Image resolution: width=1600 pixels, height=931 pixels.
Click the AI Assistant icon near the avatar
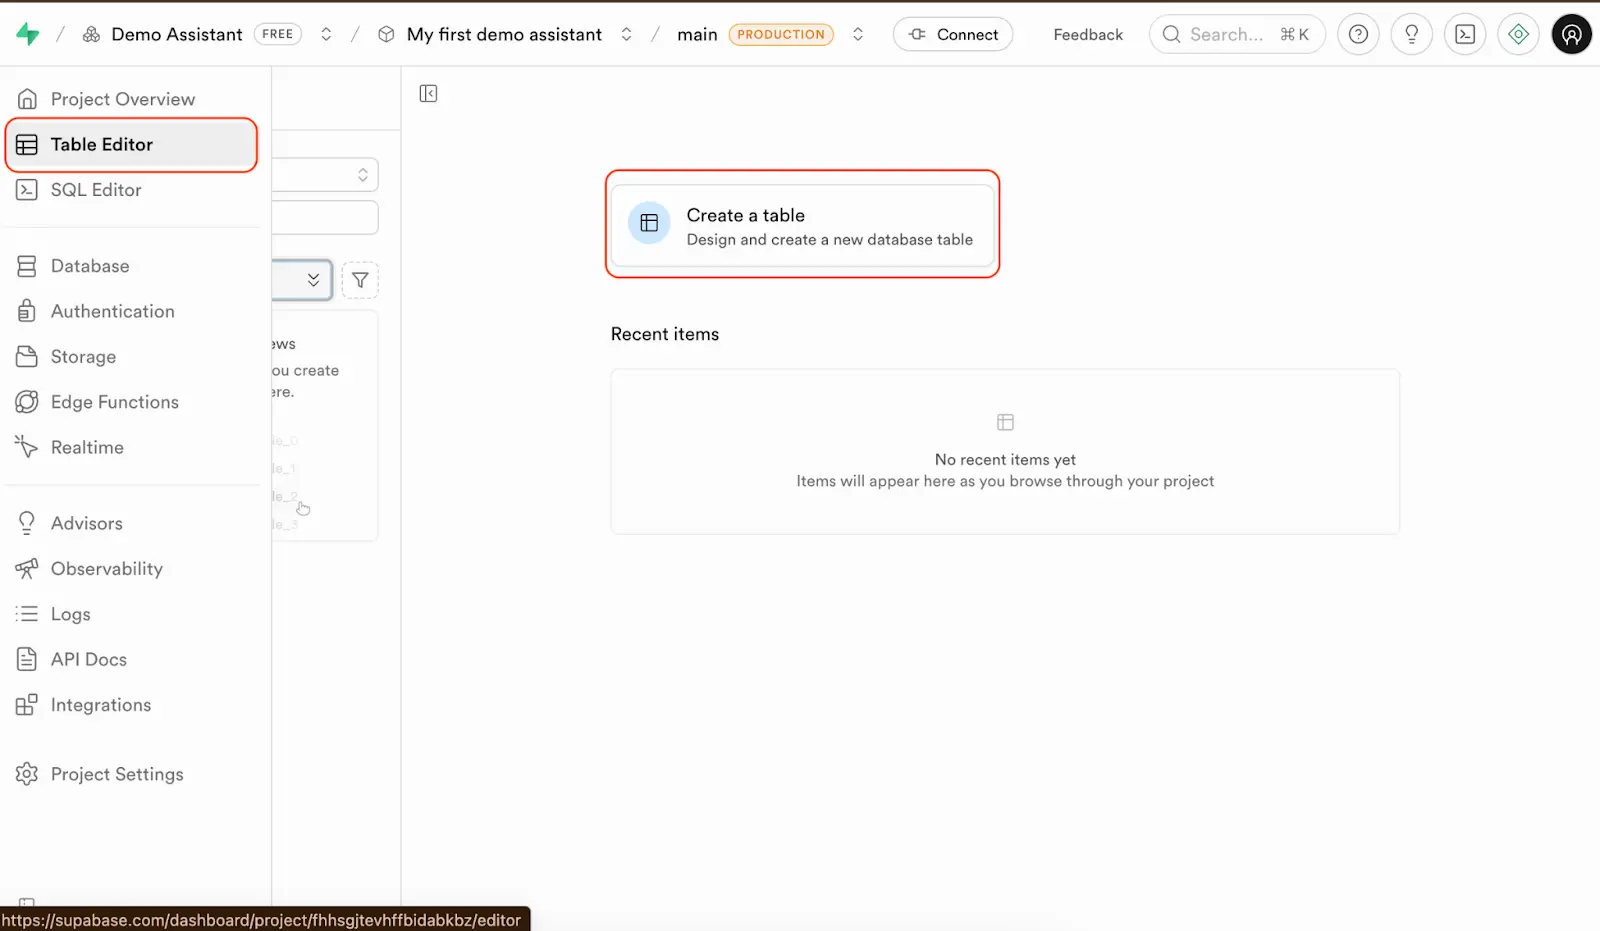1518,34
